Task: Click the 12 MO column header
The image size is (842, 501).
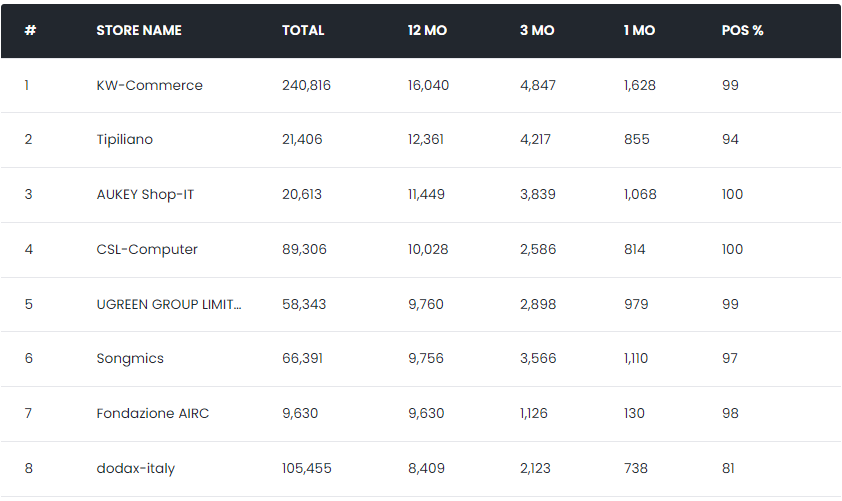Action: coord(427,30)
